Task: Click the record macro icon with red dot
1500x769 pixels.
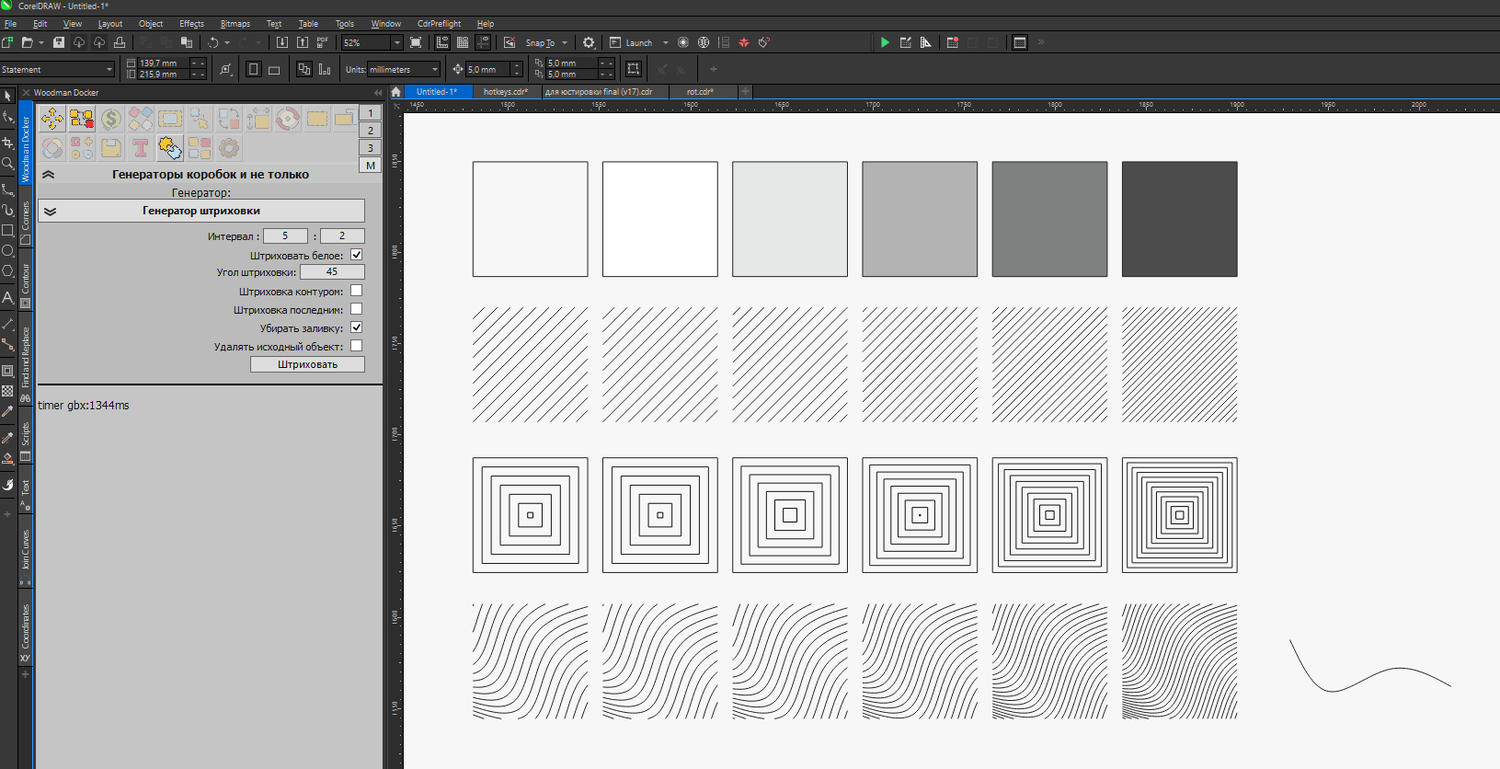Action: [953, 42]
